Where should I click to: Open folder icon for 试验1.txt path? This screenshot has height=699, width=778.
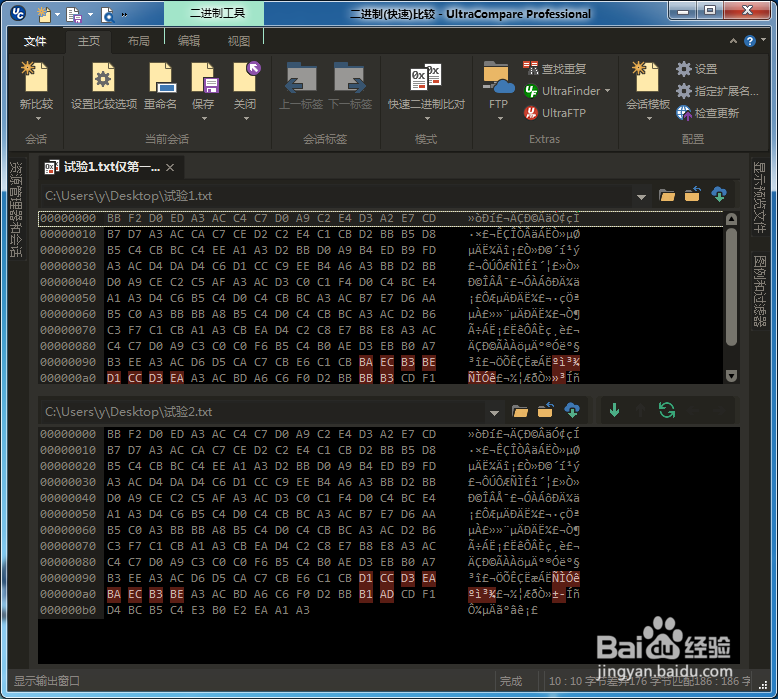[x=667, y=195]
